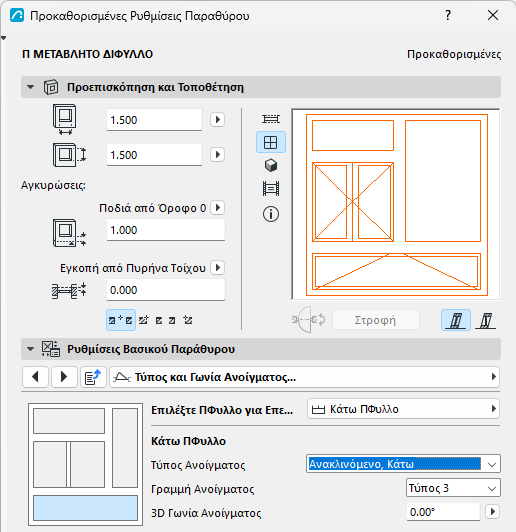Click the 3D opening angle field 0.00°
Screen dimensions: 516x532
443,512
